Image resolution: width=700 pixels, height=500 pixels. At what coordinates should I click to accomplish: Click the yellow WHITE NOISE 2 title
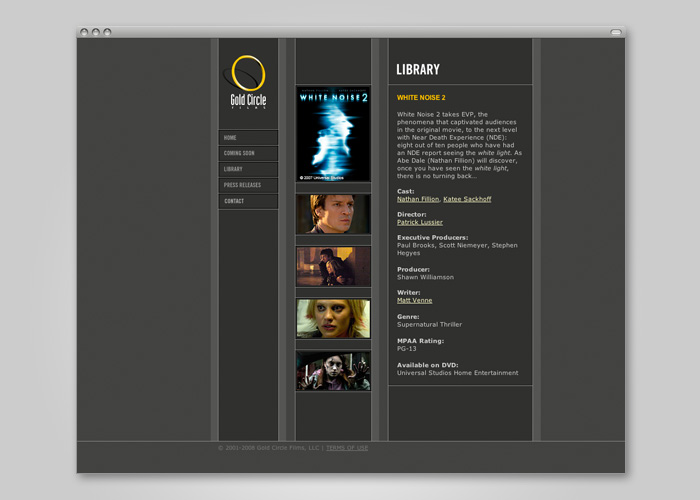click(x=421, y=97)
